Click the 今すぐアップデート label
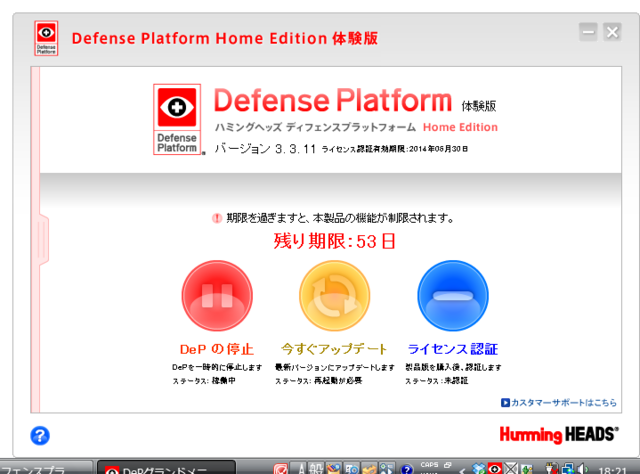 [334, 349]
